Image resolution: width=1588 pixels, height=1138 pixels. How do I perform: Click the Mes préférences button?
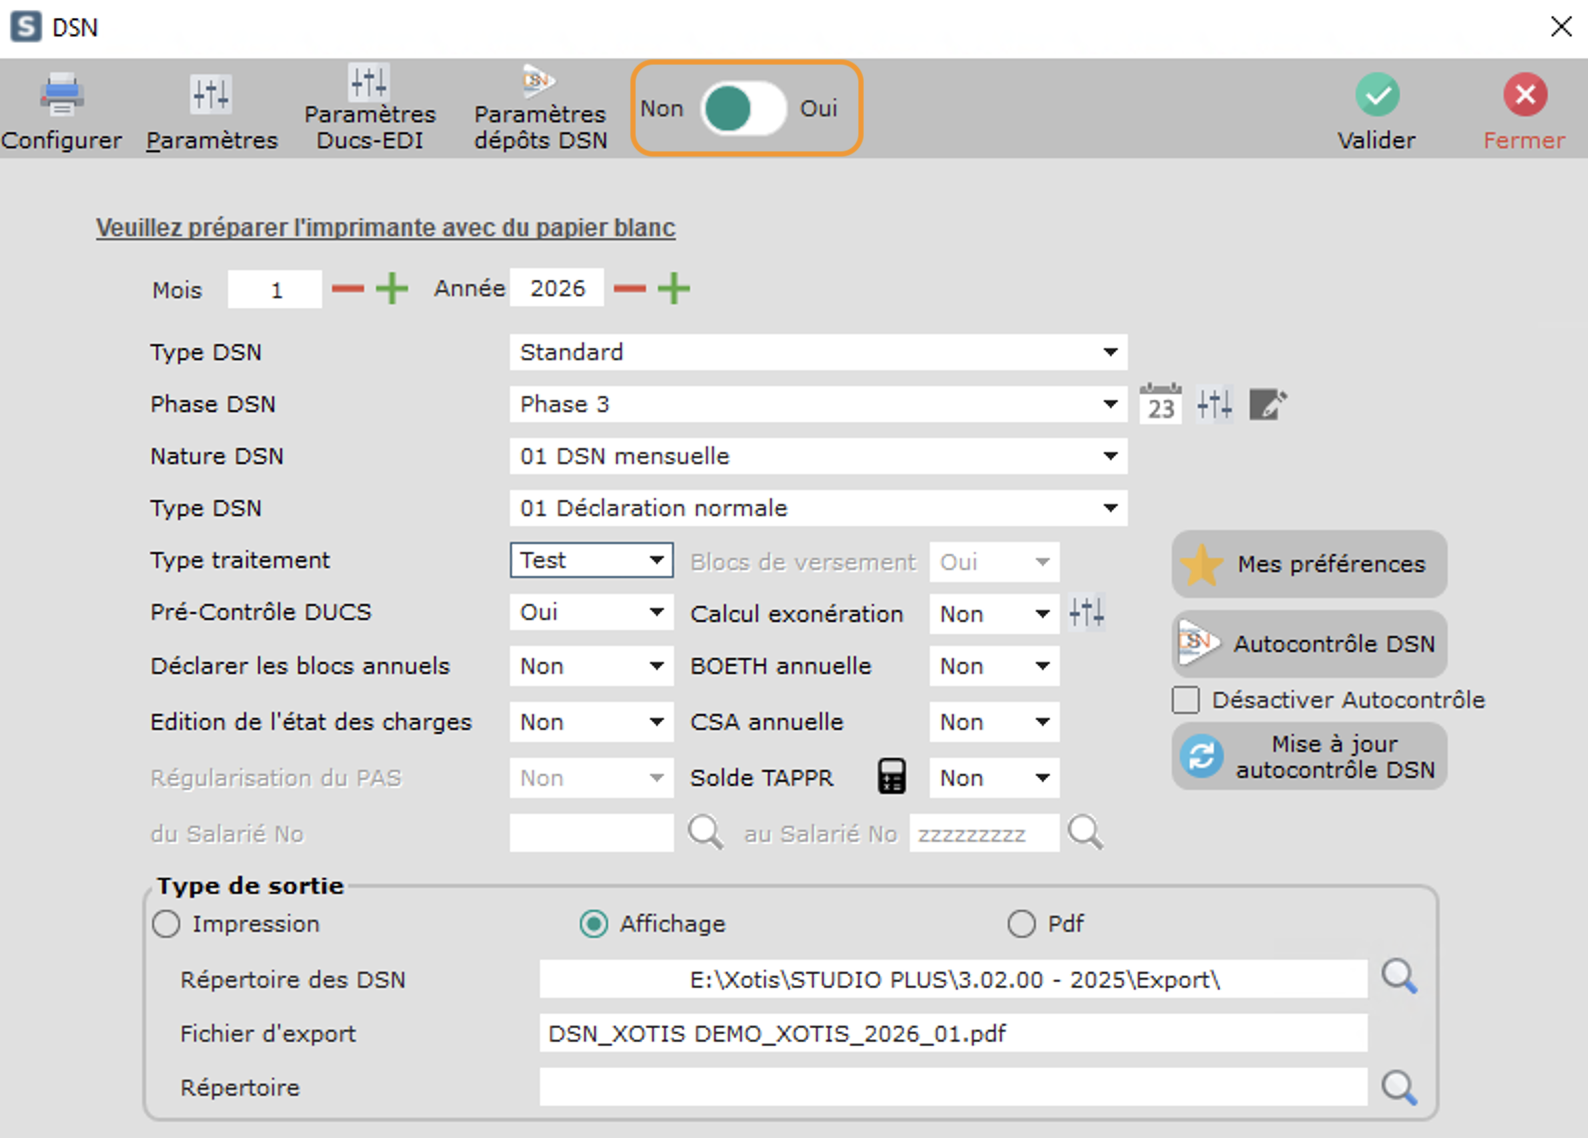click(1309, 564)
